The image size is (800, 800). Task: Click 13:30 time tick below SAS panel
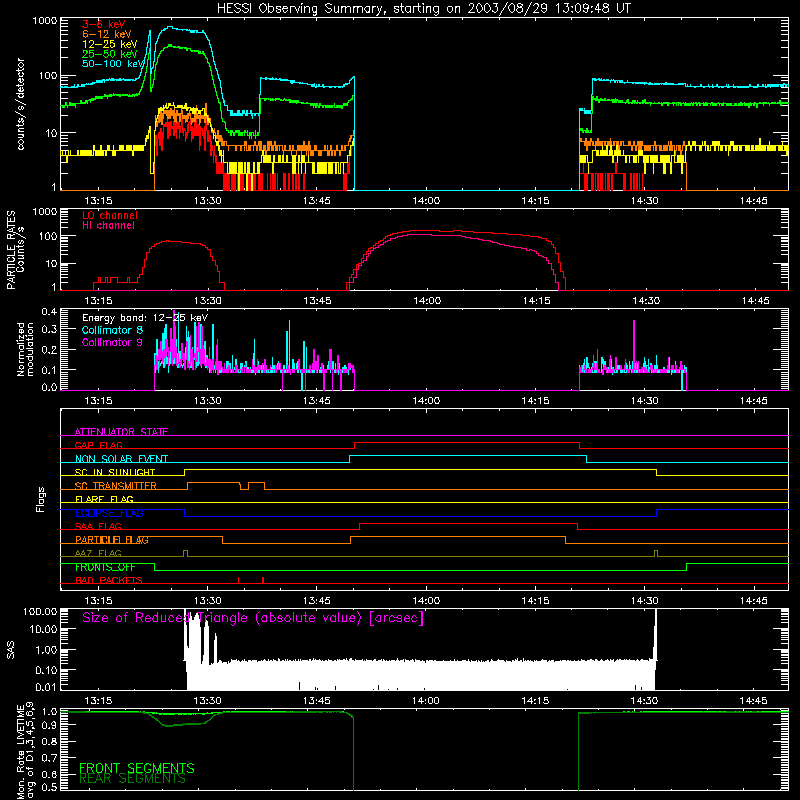pos(208,701)
